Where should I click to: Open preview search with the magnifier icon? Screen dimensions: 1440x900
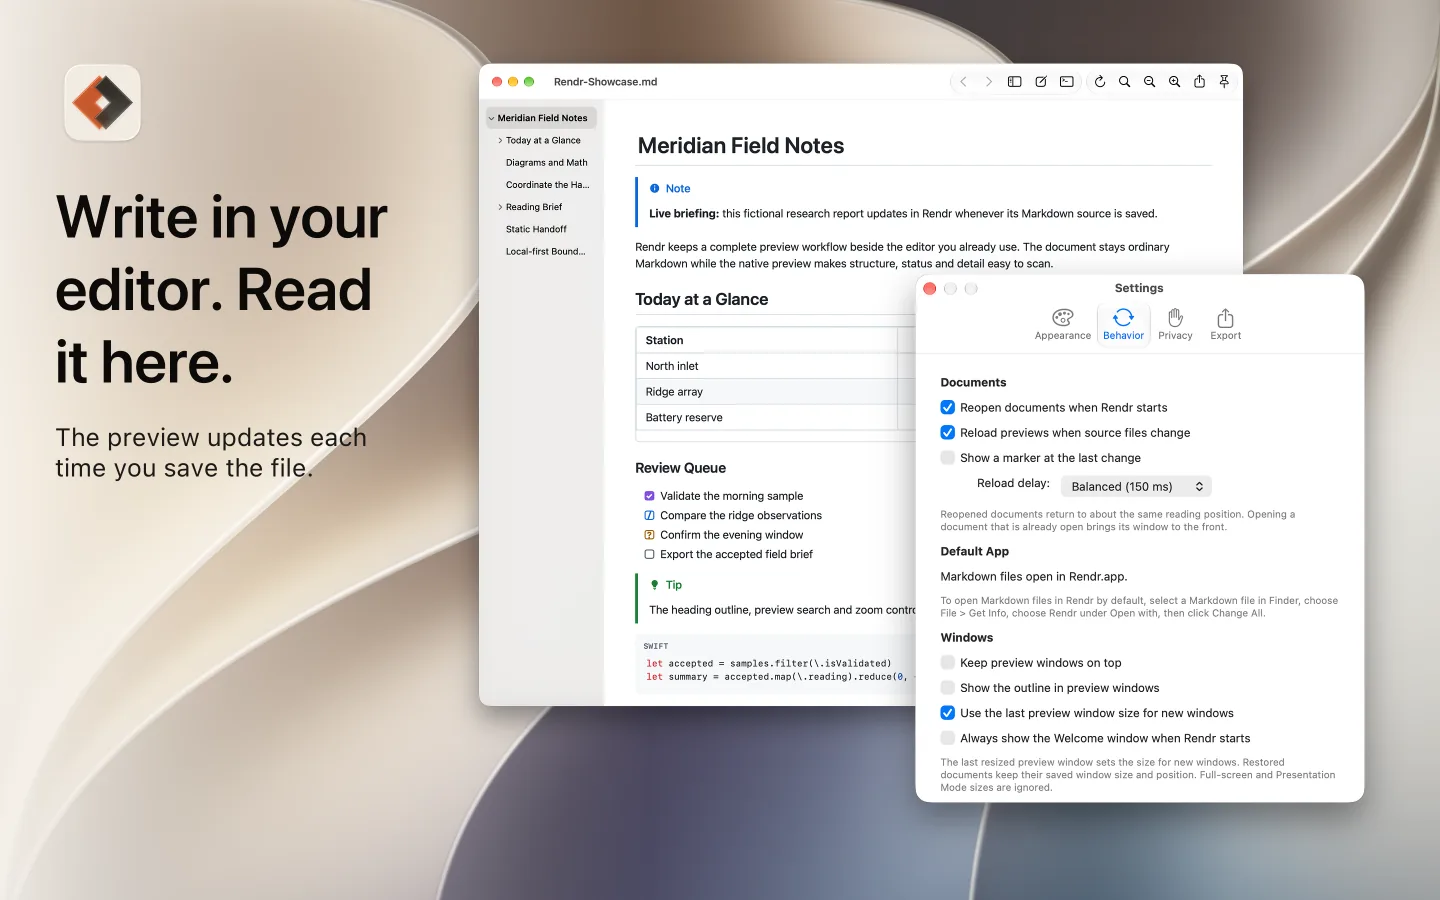[1124, 82]
